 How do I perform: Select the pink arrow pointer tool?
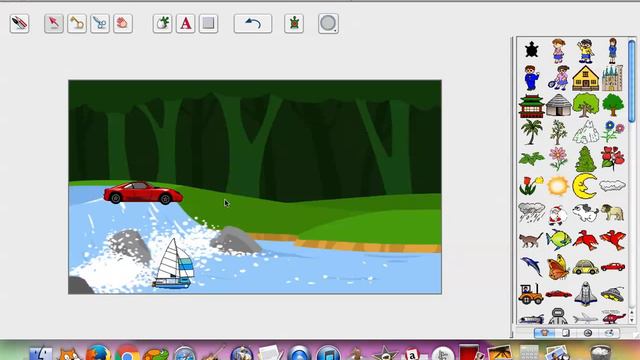click(x=54, y=23)
